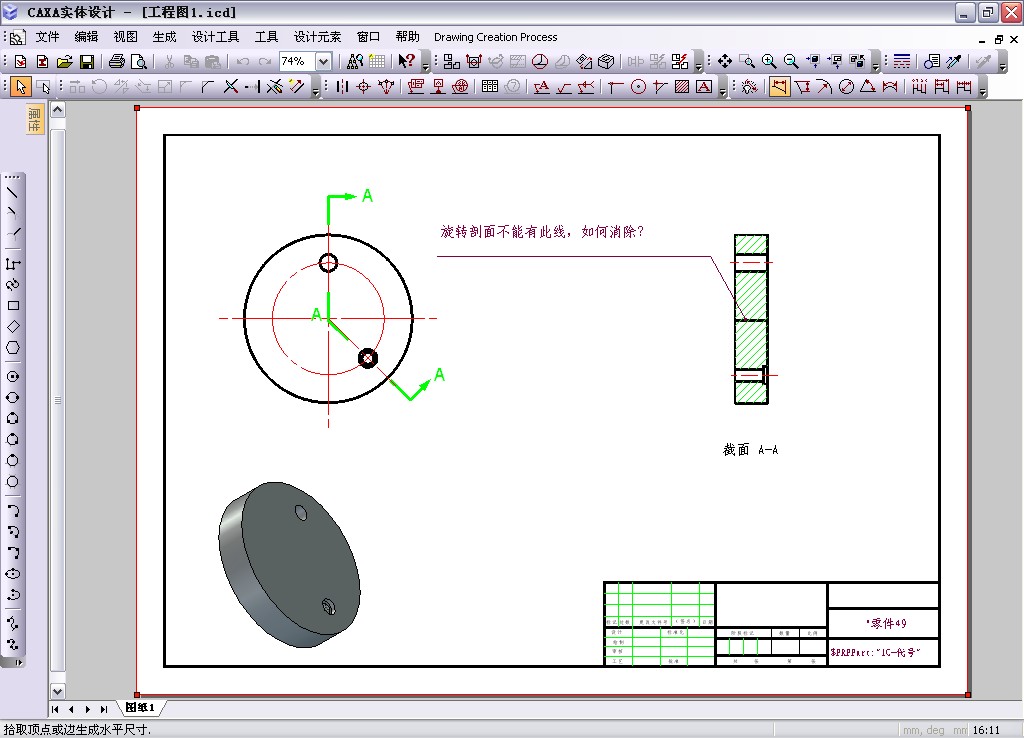Select the polyline tool in left toolbar
Screen dimensions: 1024x738
pos(12,264)
